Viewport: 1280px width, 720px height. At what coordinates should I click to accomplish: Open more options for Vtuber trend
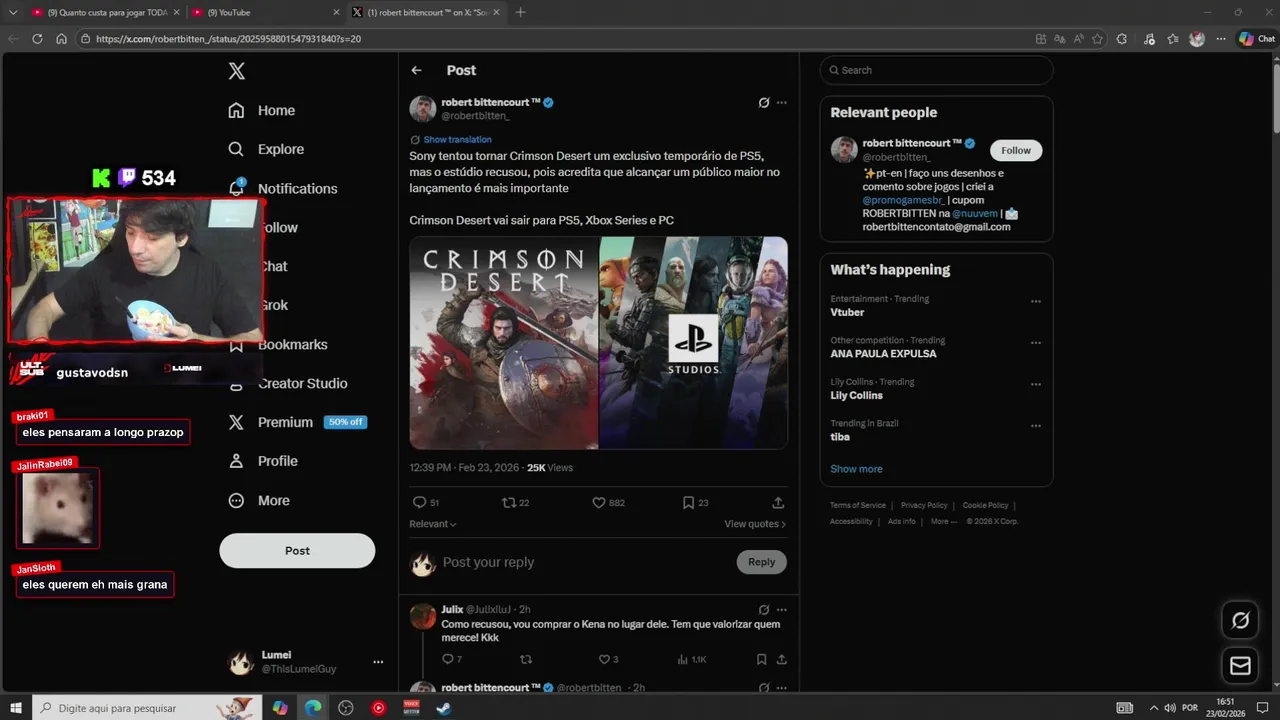1036,301
